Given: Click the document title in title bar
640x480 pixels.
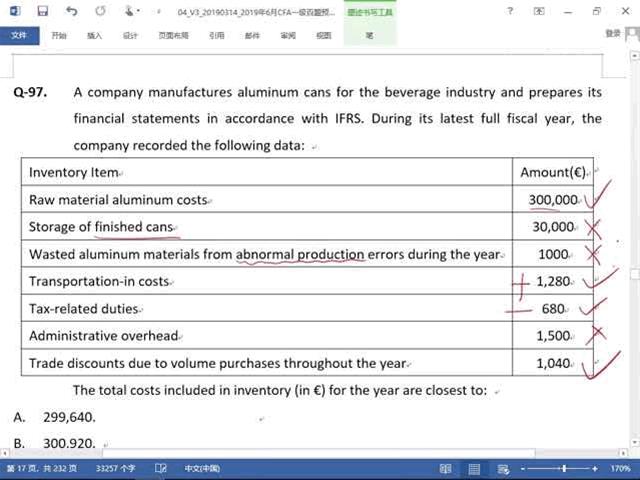Looking at the screenshot, I should [256, 12].
